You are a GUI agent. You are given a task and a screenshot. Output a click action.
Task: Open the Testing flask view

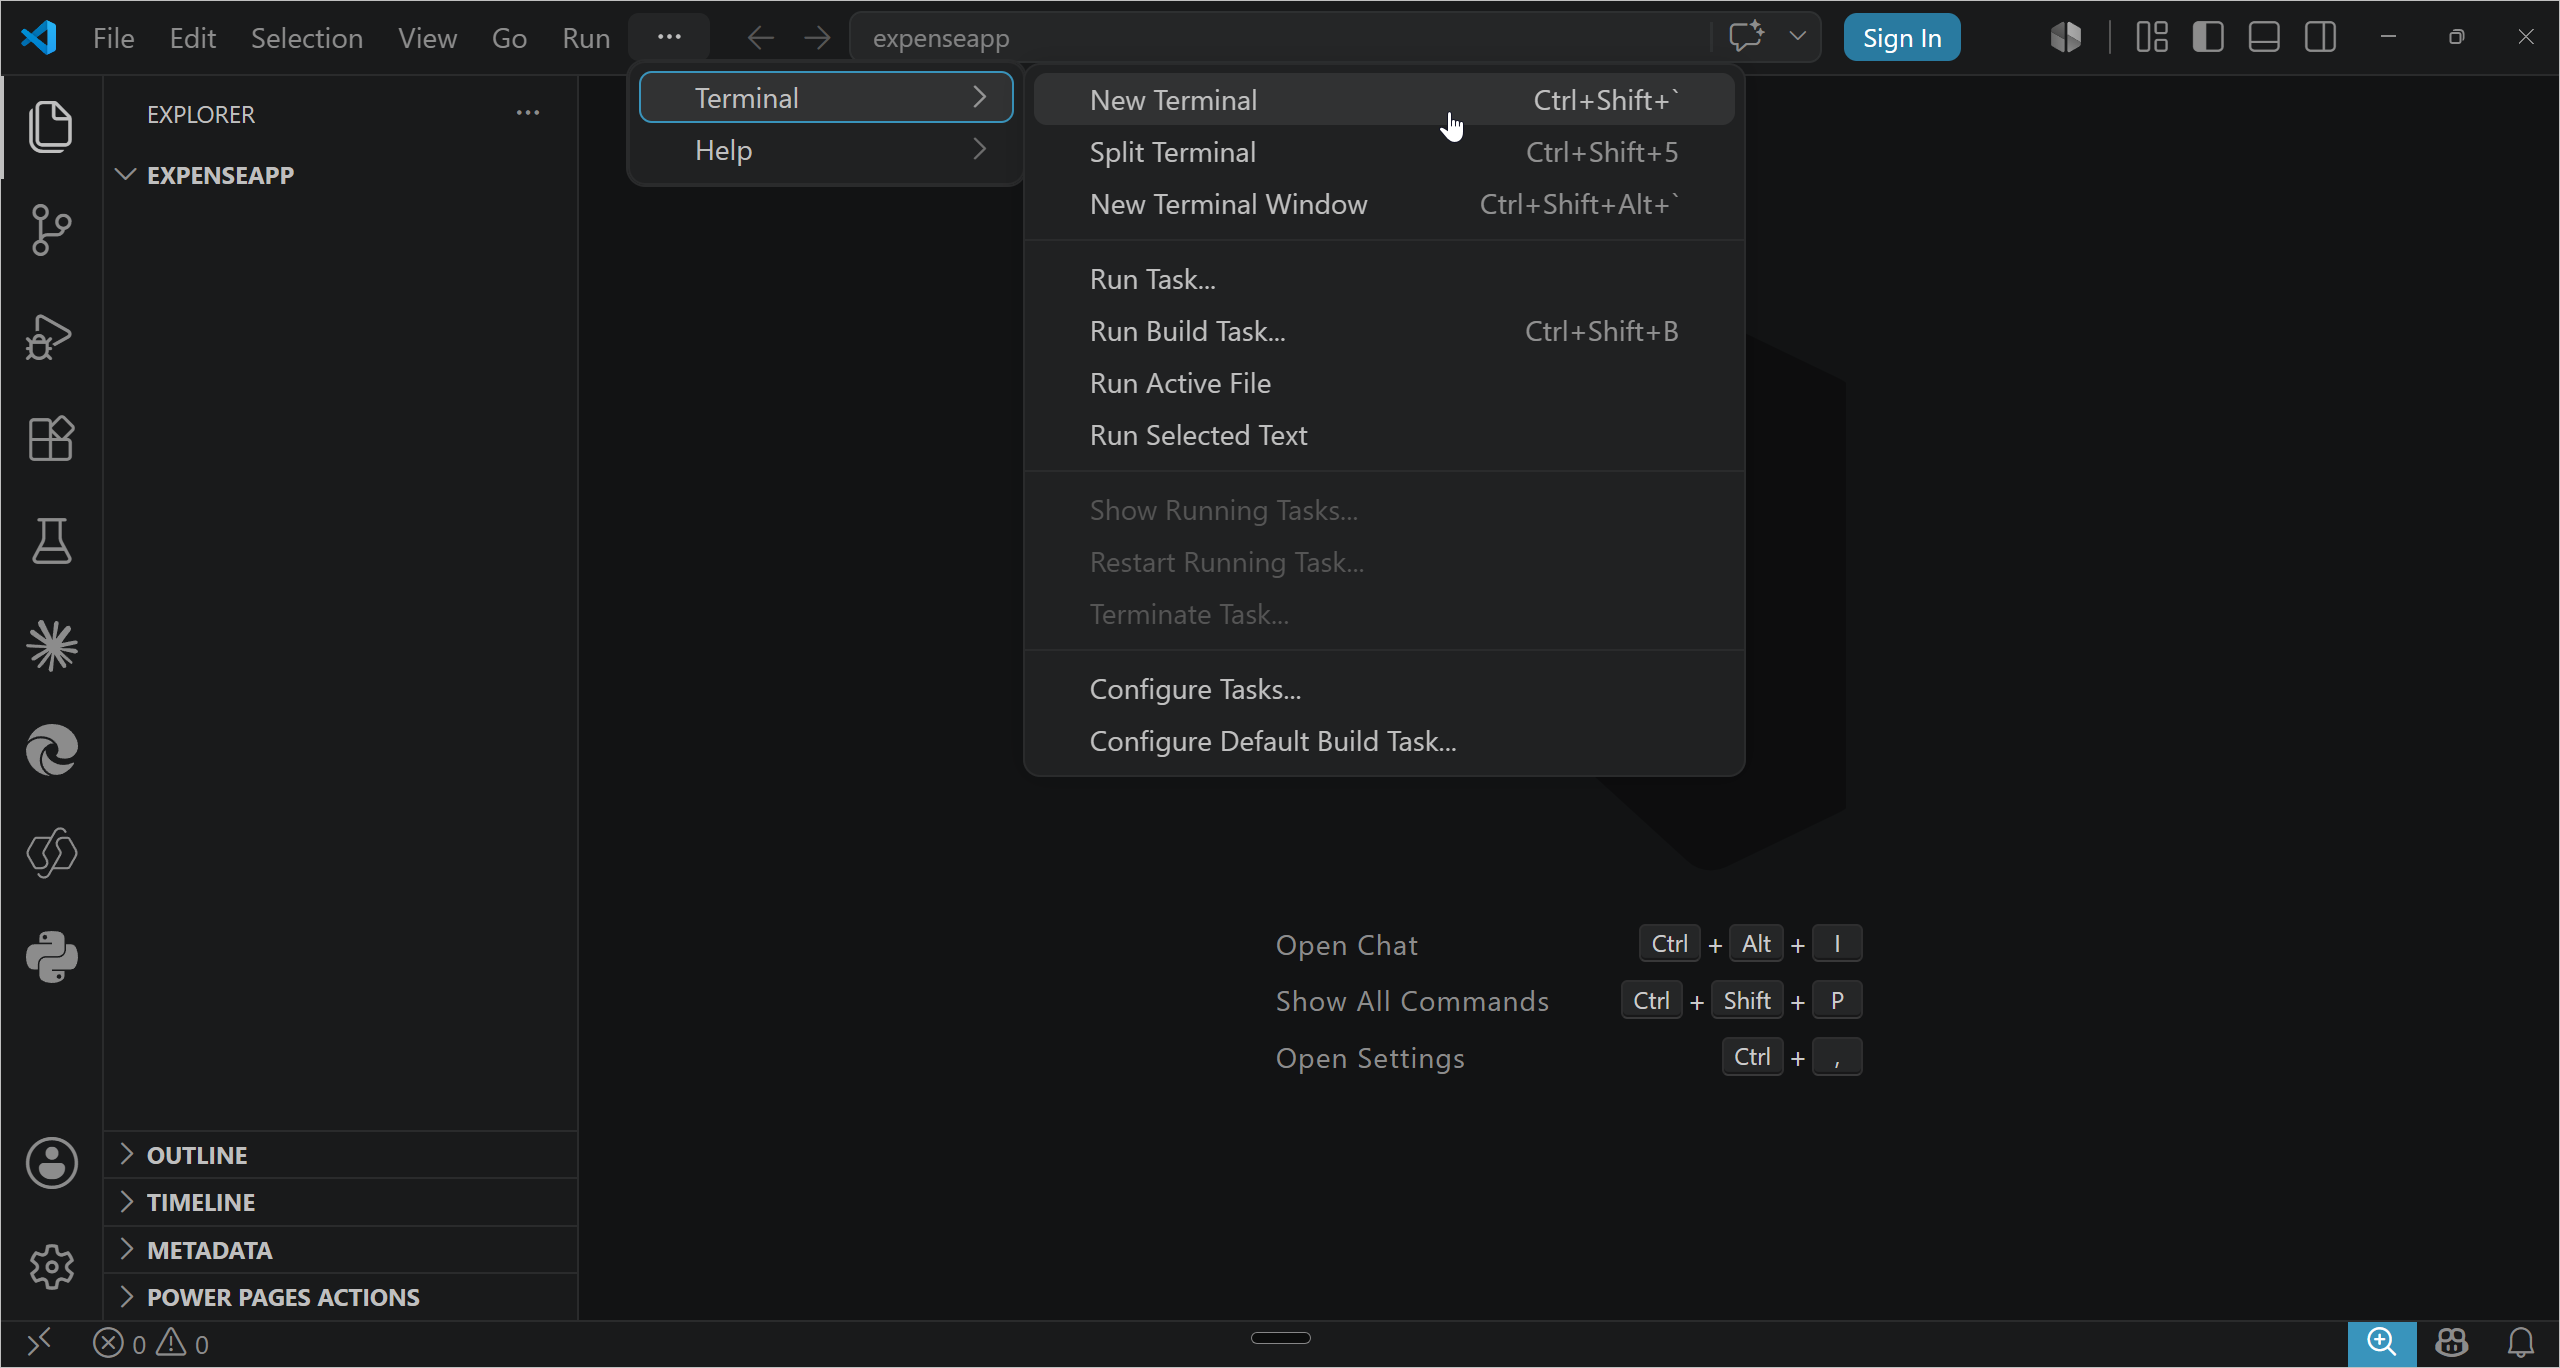51,541
